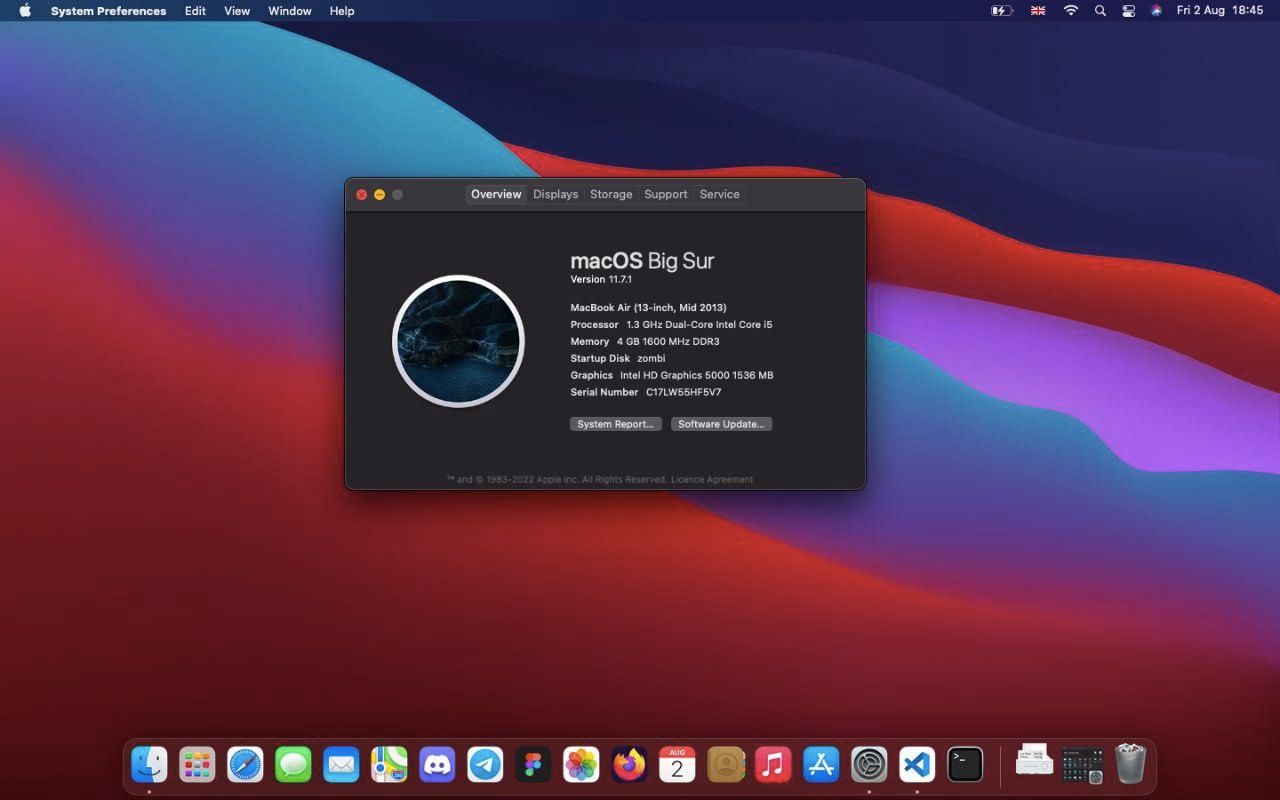Click the Memory 4 GB 1600 MHz DDR3 line
Image resolution: width=1280 pixels, height=800 pixels.
point(645,341)
